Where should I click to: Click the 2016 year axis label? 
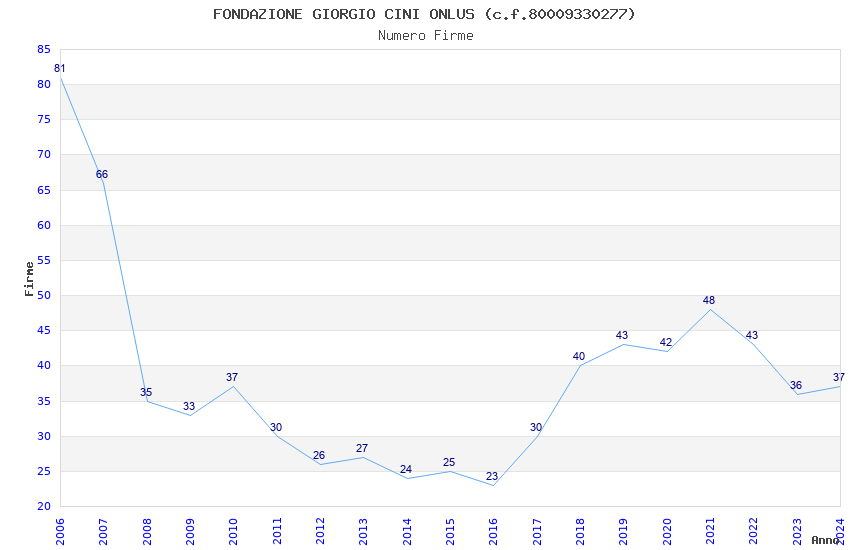493,532
